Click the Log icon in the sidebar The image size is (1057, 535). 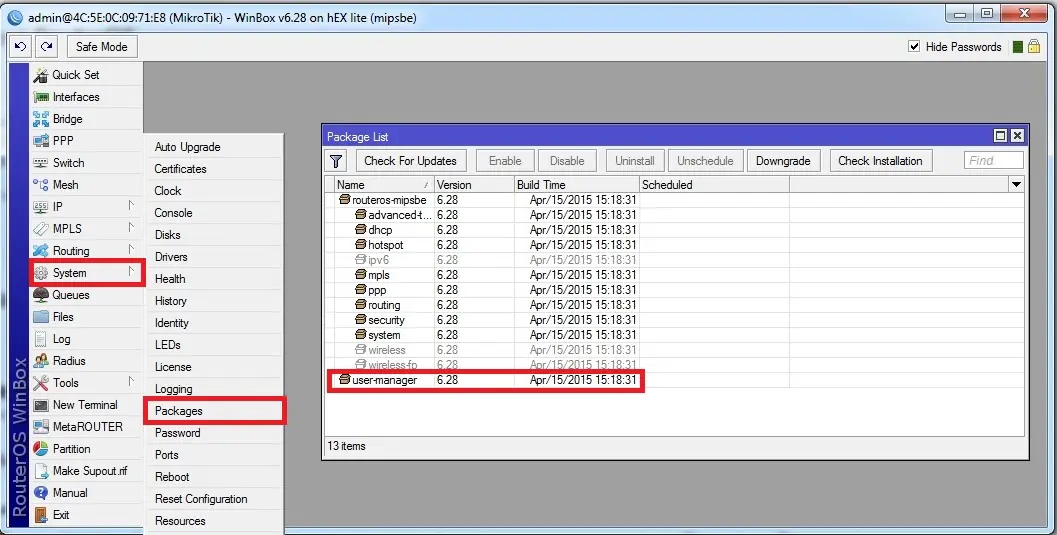pyautogui.click(x=41, y=339)
